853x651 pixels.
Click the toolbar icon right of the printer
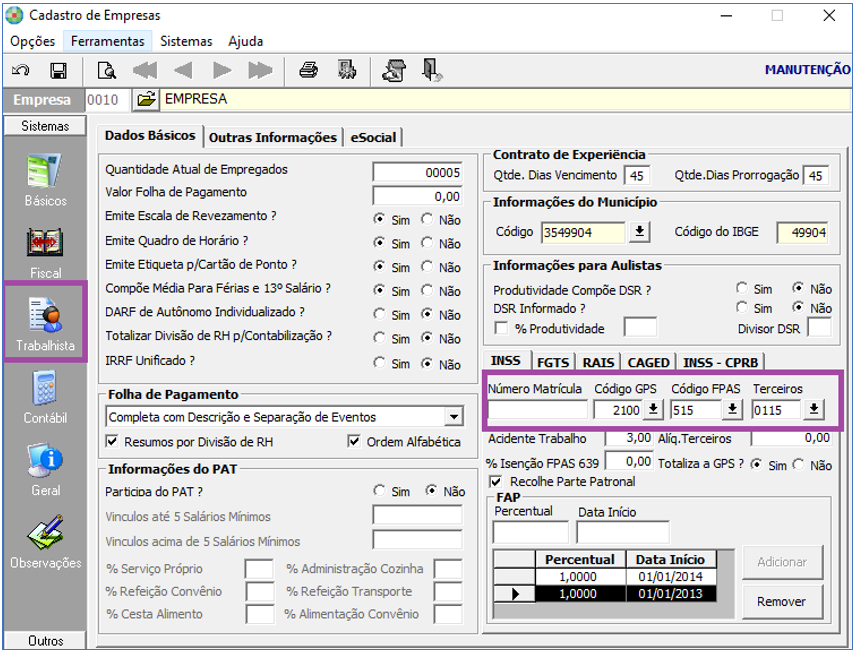tap(347, 71)
